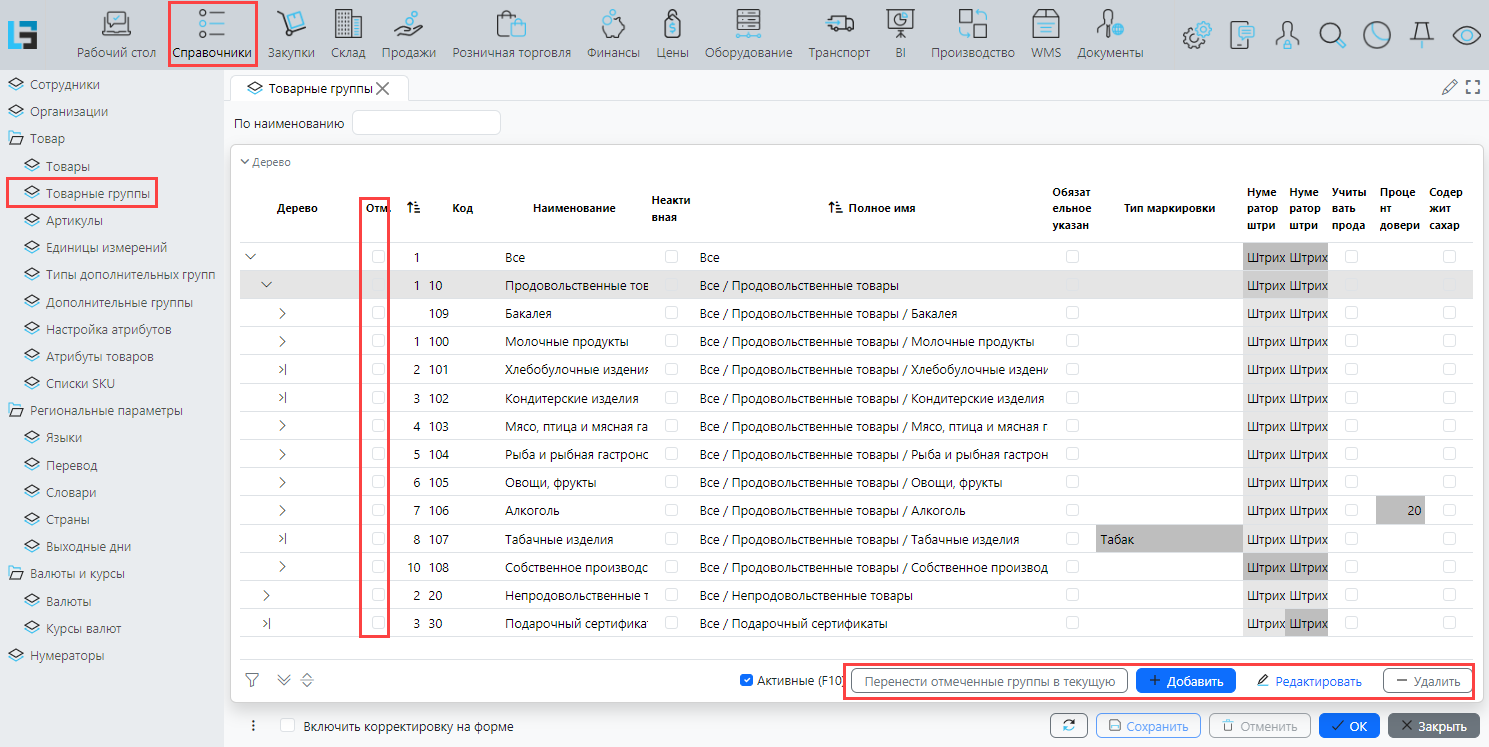The height and width of the screenshot is (747, 1489).
Task: Expand the Бакалея tree node
Action: [x=282, y=314]
